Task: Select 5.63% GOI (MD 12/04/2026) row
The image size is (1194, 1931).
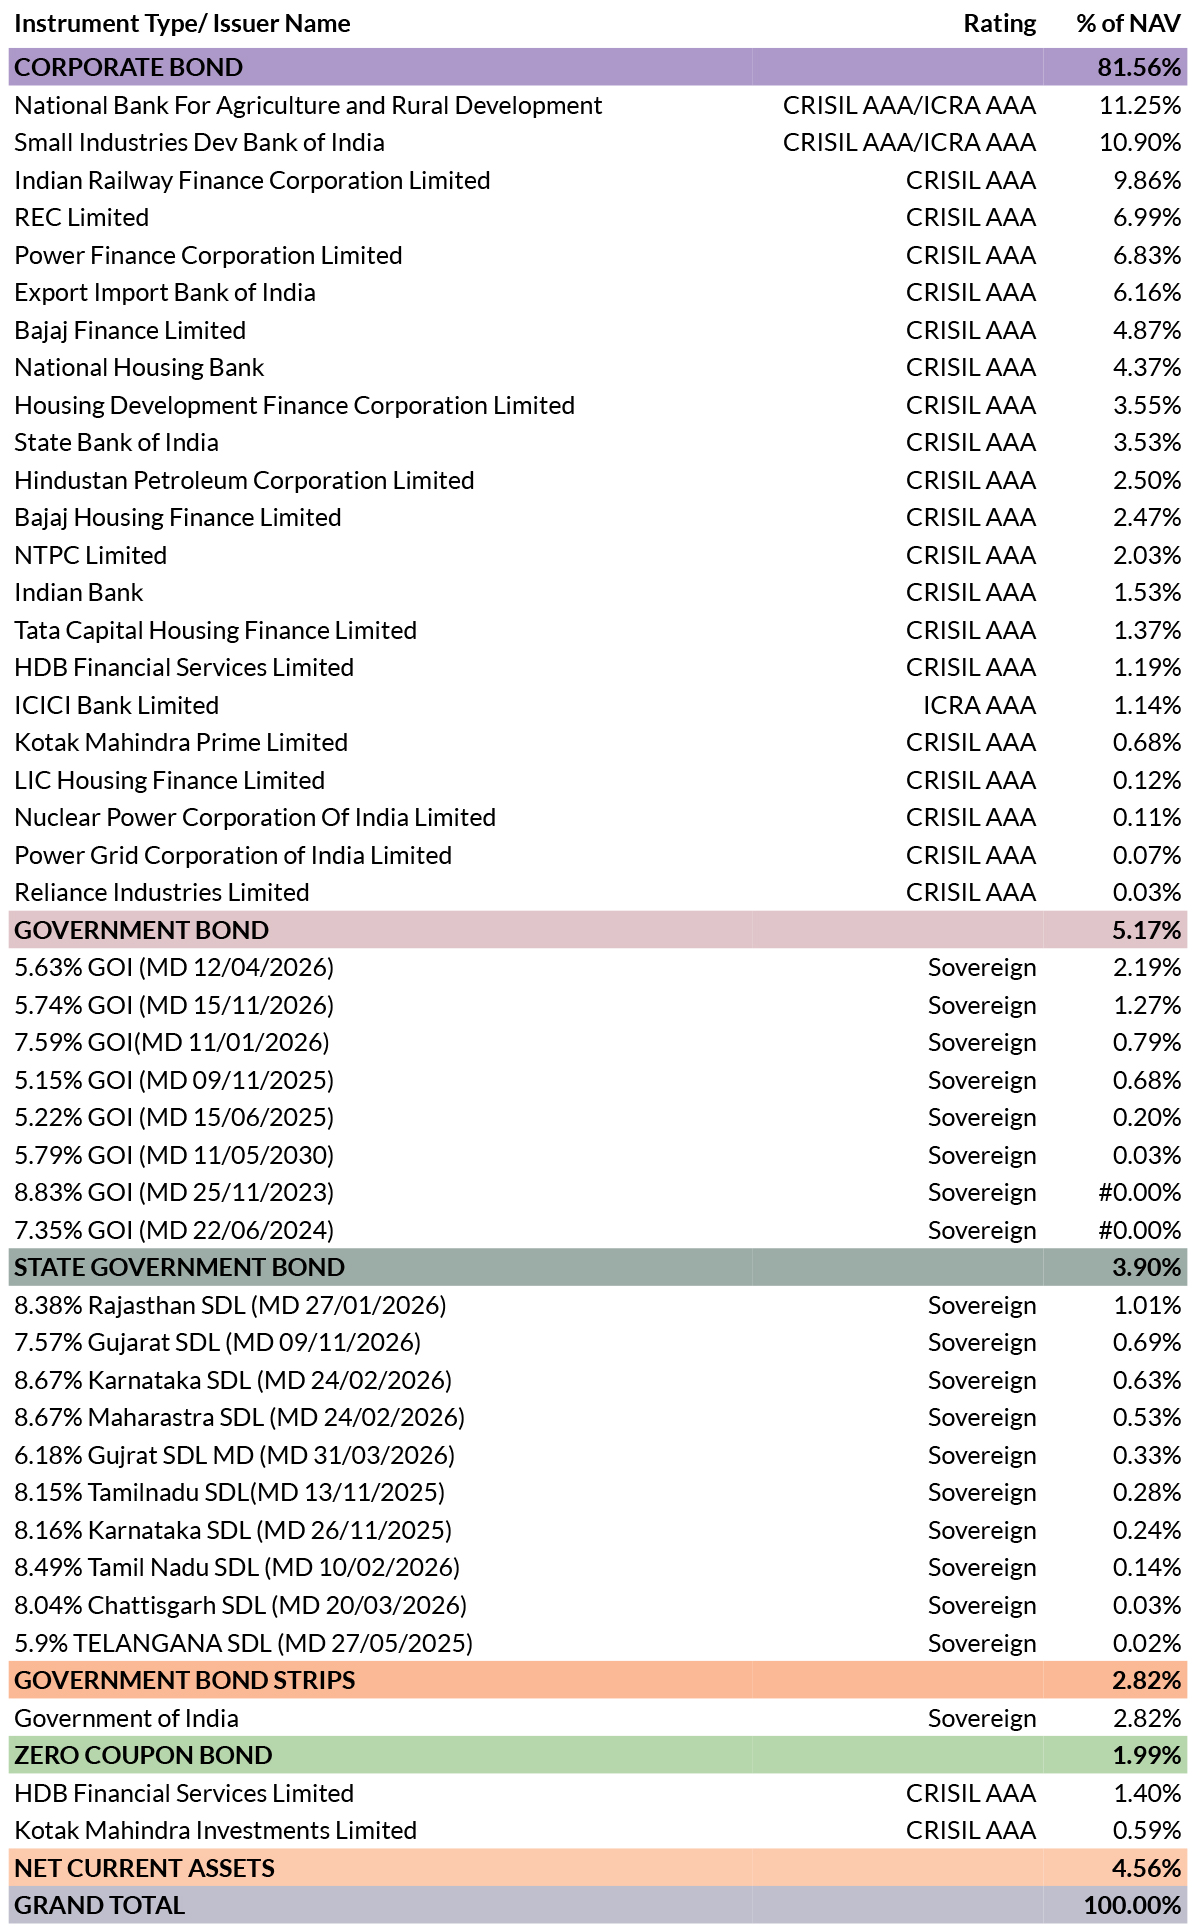Action: click(597, 967)
